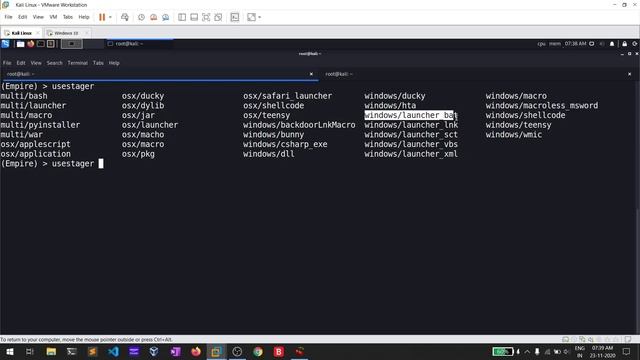Open the Kali file manager panel icon
The image size is (640, 360).
20,44
